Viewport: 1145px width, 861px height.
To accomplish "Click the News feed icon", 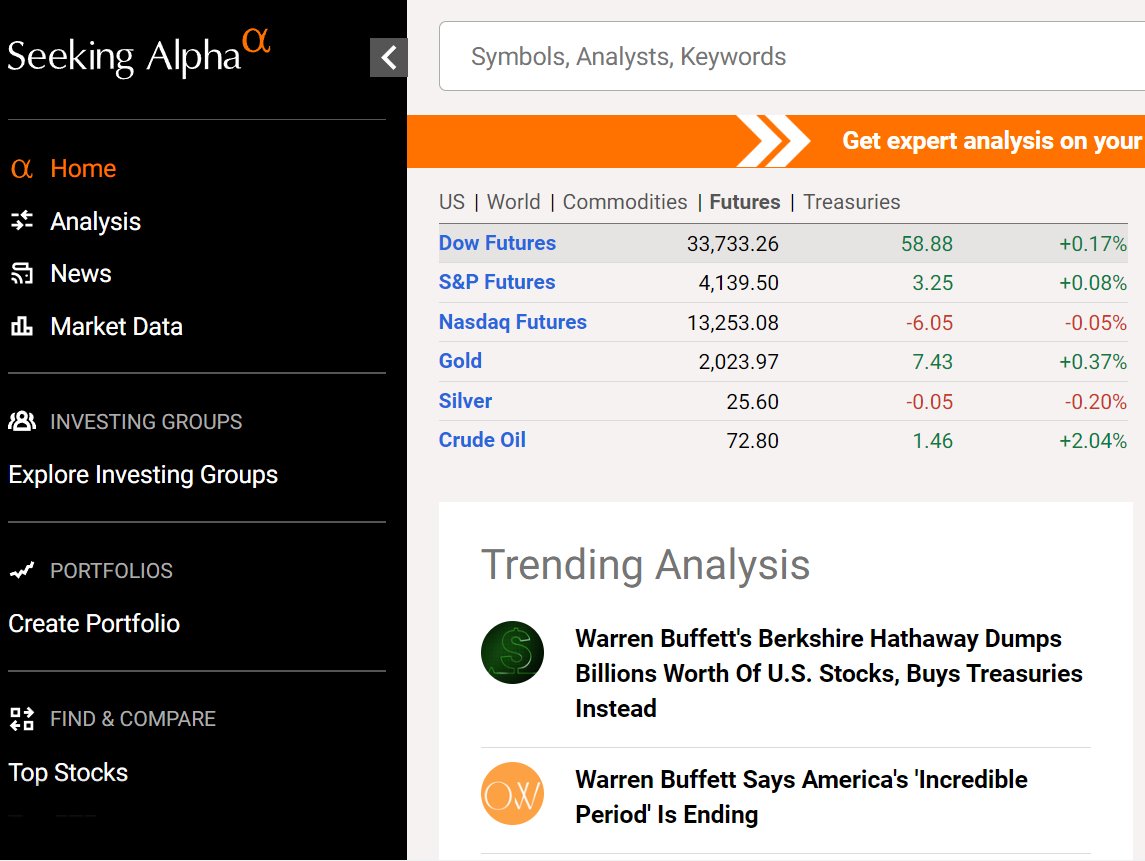I will (22, 273).
